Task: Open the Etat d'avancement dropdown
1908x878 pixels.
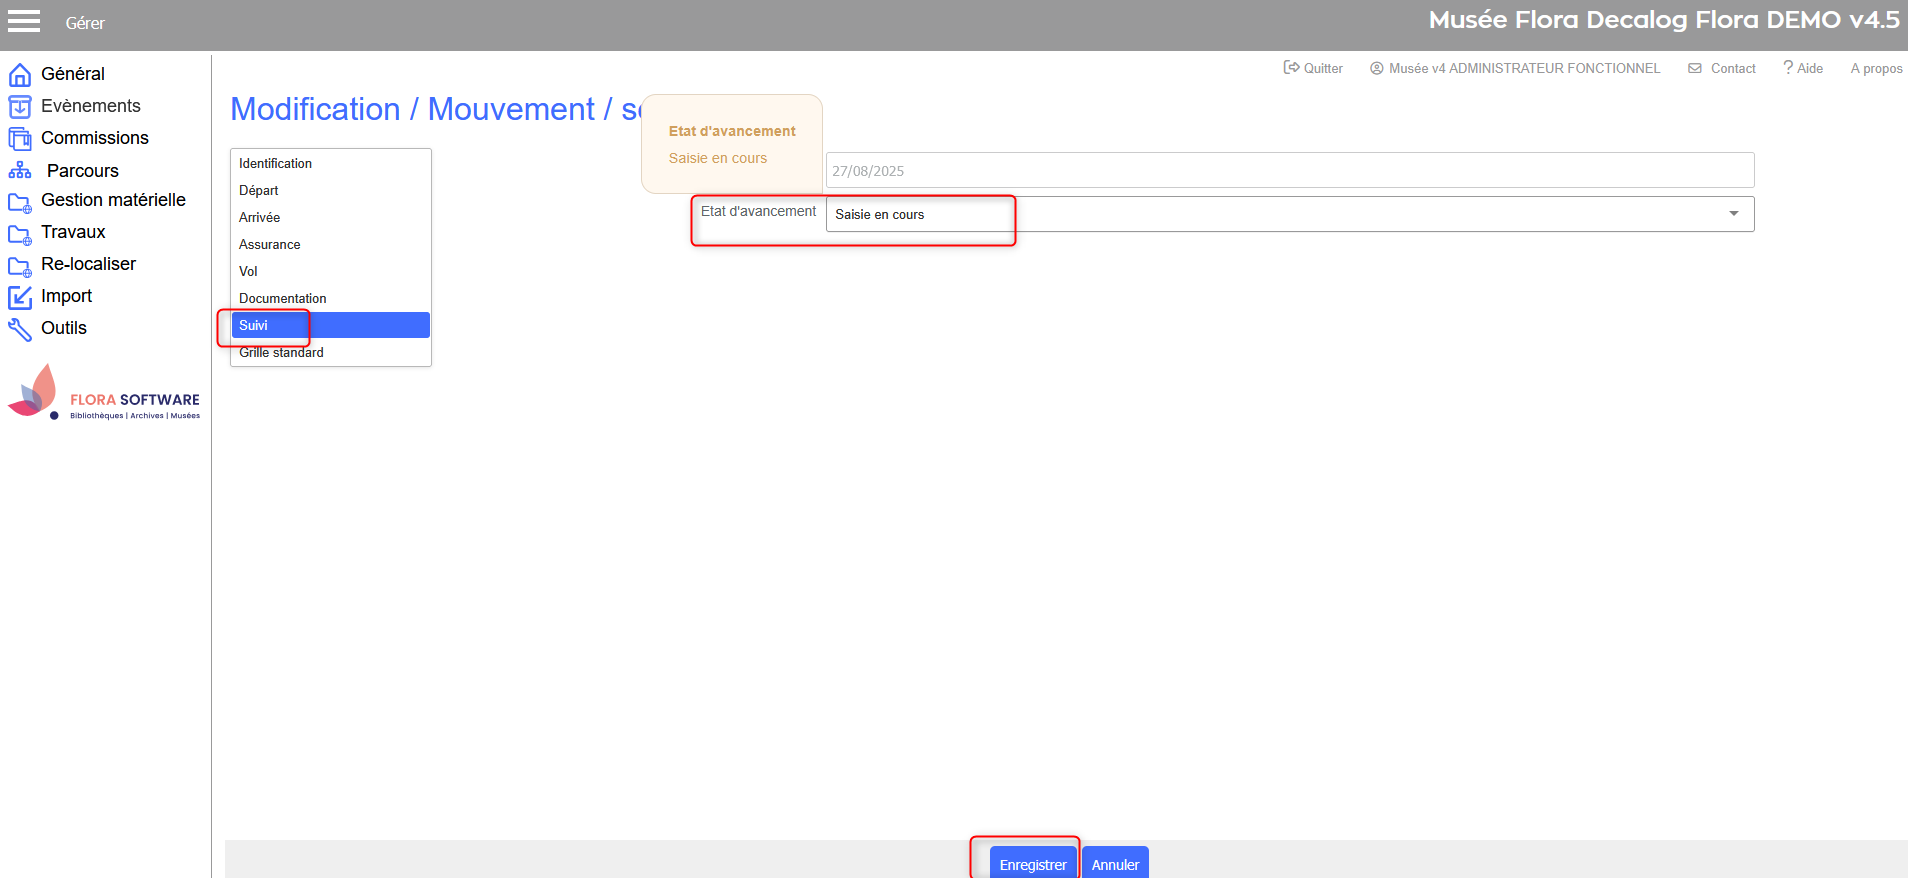Action: coord(1290,214)
